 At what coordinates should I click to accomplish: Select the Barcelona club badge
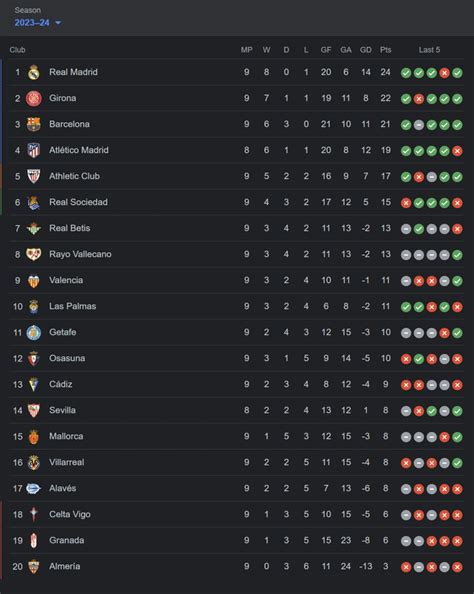(34, 124)
